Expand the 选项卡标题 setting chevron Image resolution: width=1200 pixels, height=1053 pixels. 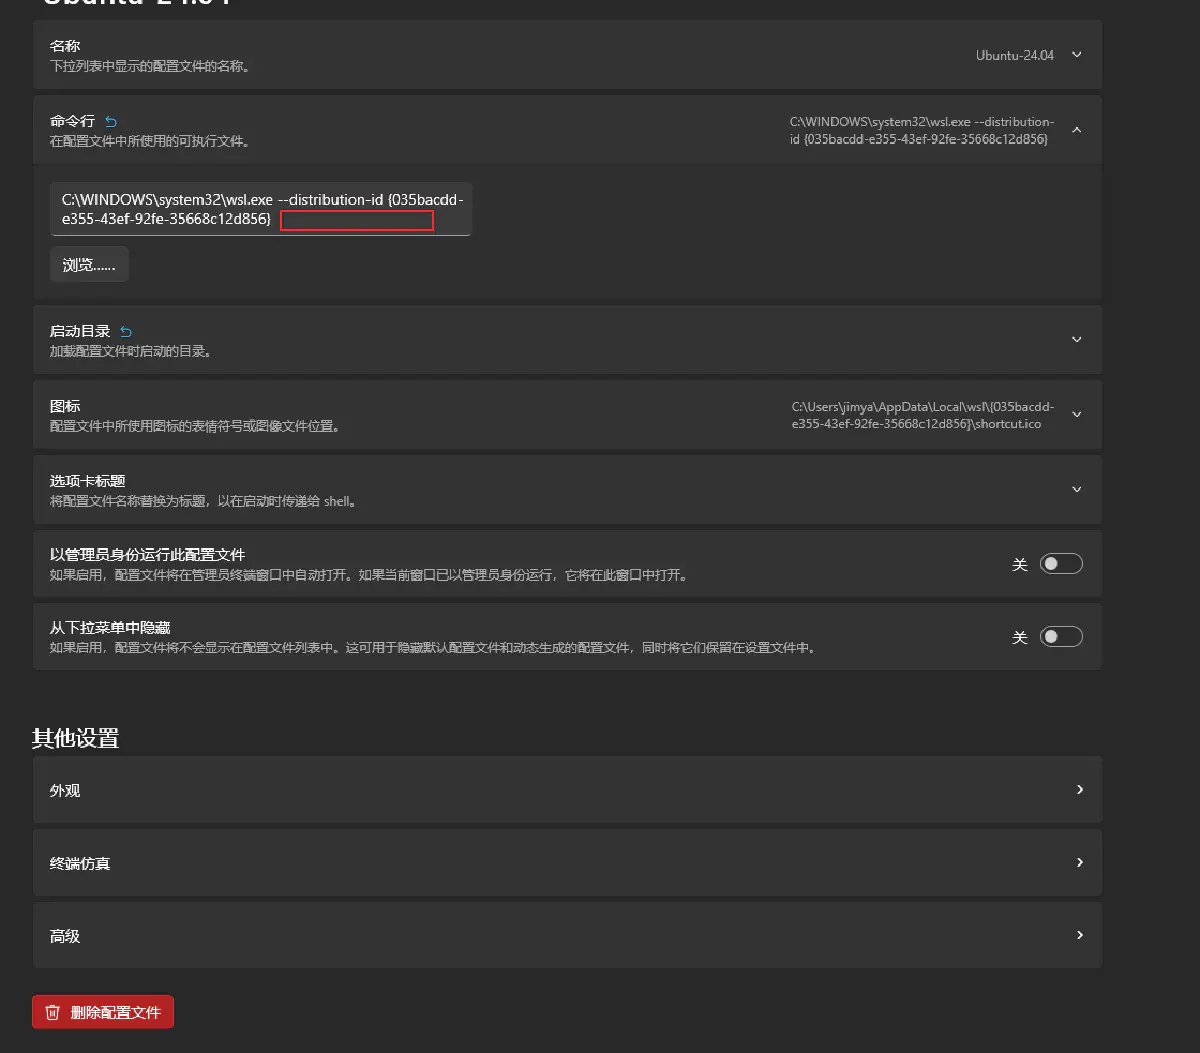coord(1077,489)
